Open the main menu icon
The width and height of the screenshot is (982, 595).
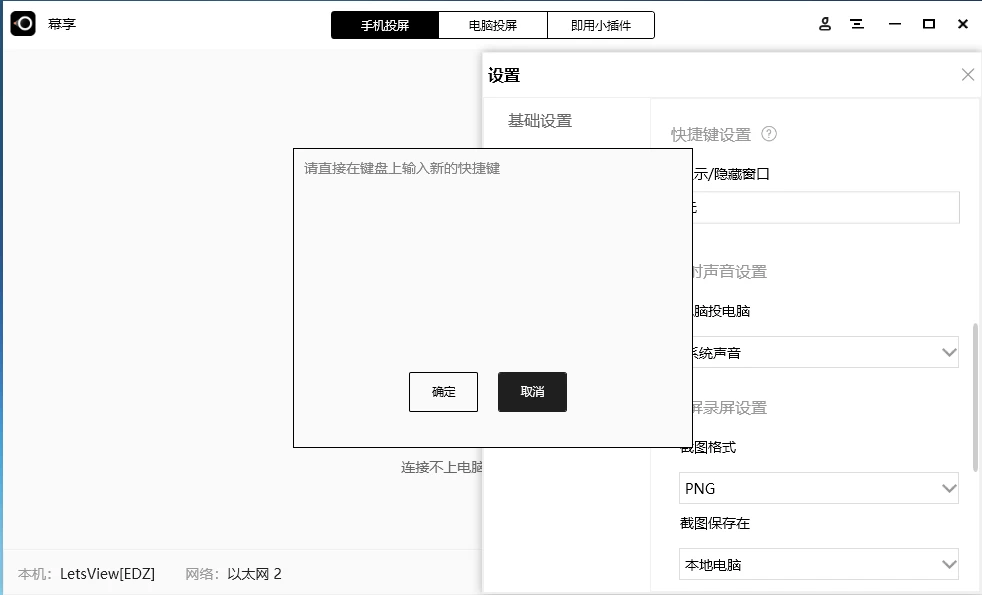(857, 23)
